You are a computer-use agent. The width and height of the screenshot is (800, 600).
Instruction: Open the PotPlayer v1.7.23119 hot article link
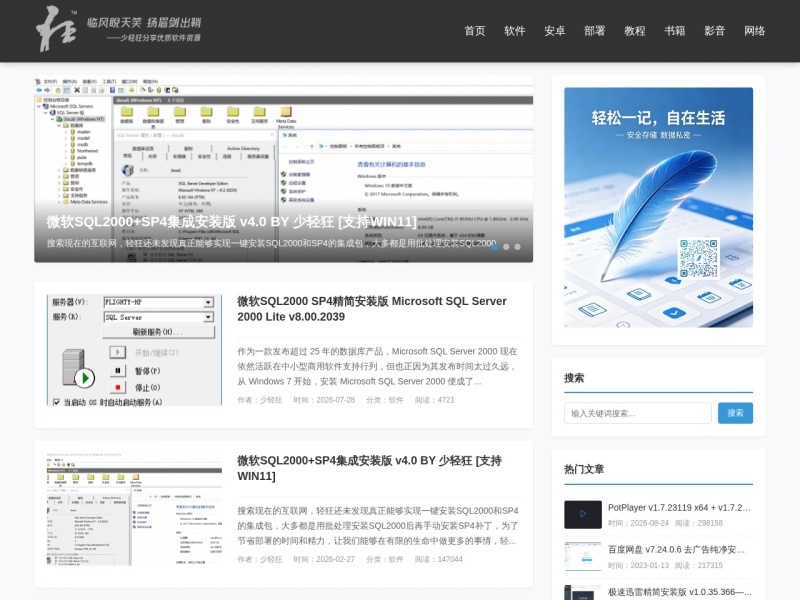pos(679,508)
